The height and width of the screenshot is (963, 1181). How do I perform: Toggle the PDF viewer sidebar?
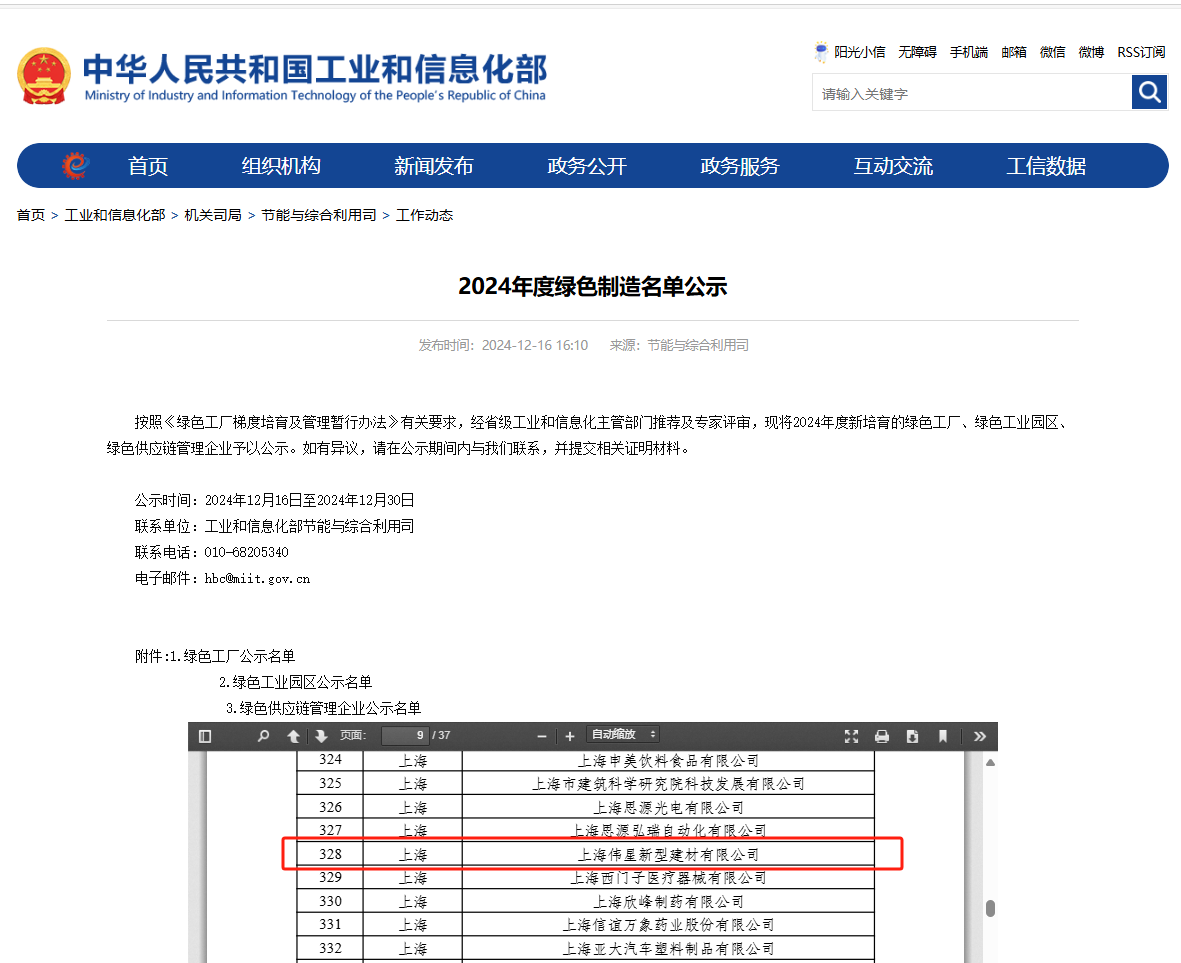pos(205,736)
